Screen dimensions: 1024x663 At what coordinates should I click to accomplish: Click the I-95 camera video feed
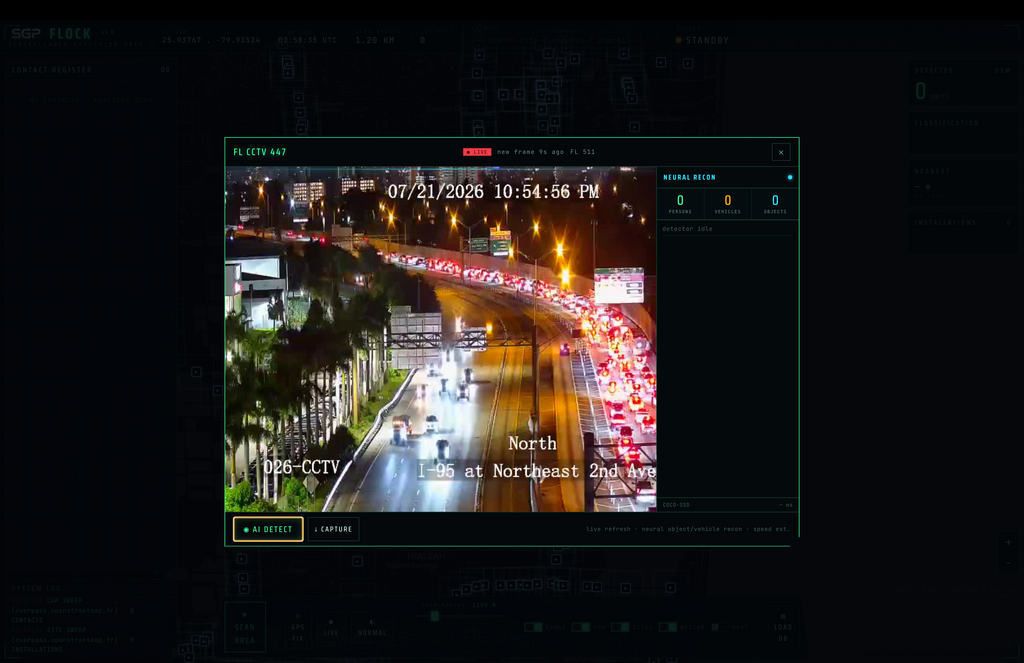[441, 339]
